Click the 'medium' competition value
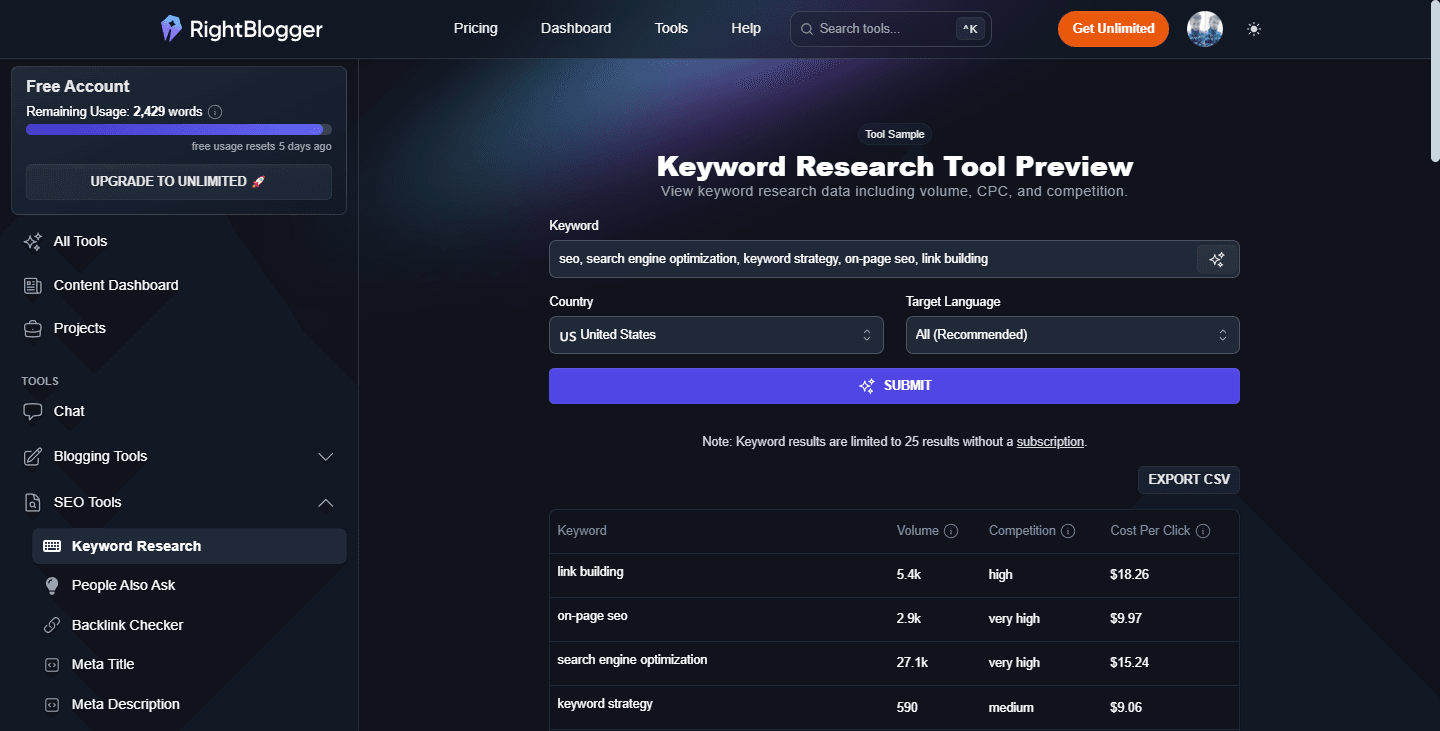Viewport: 1440px width, 731px height. [x=1011, y=708]
